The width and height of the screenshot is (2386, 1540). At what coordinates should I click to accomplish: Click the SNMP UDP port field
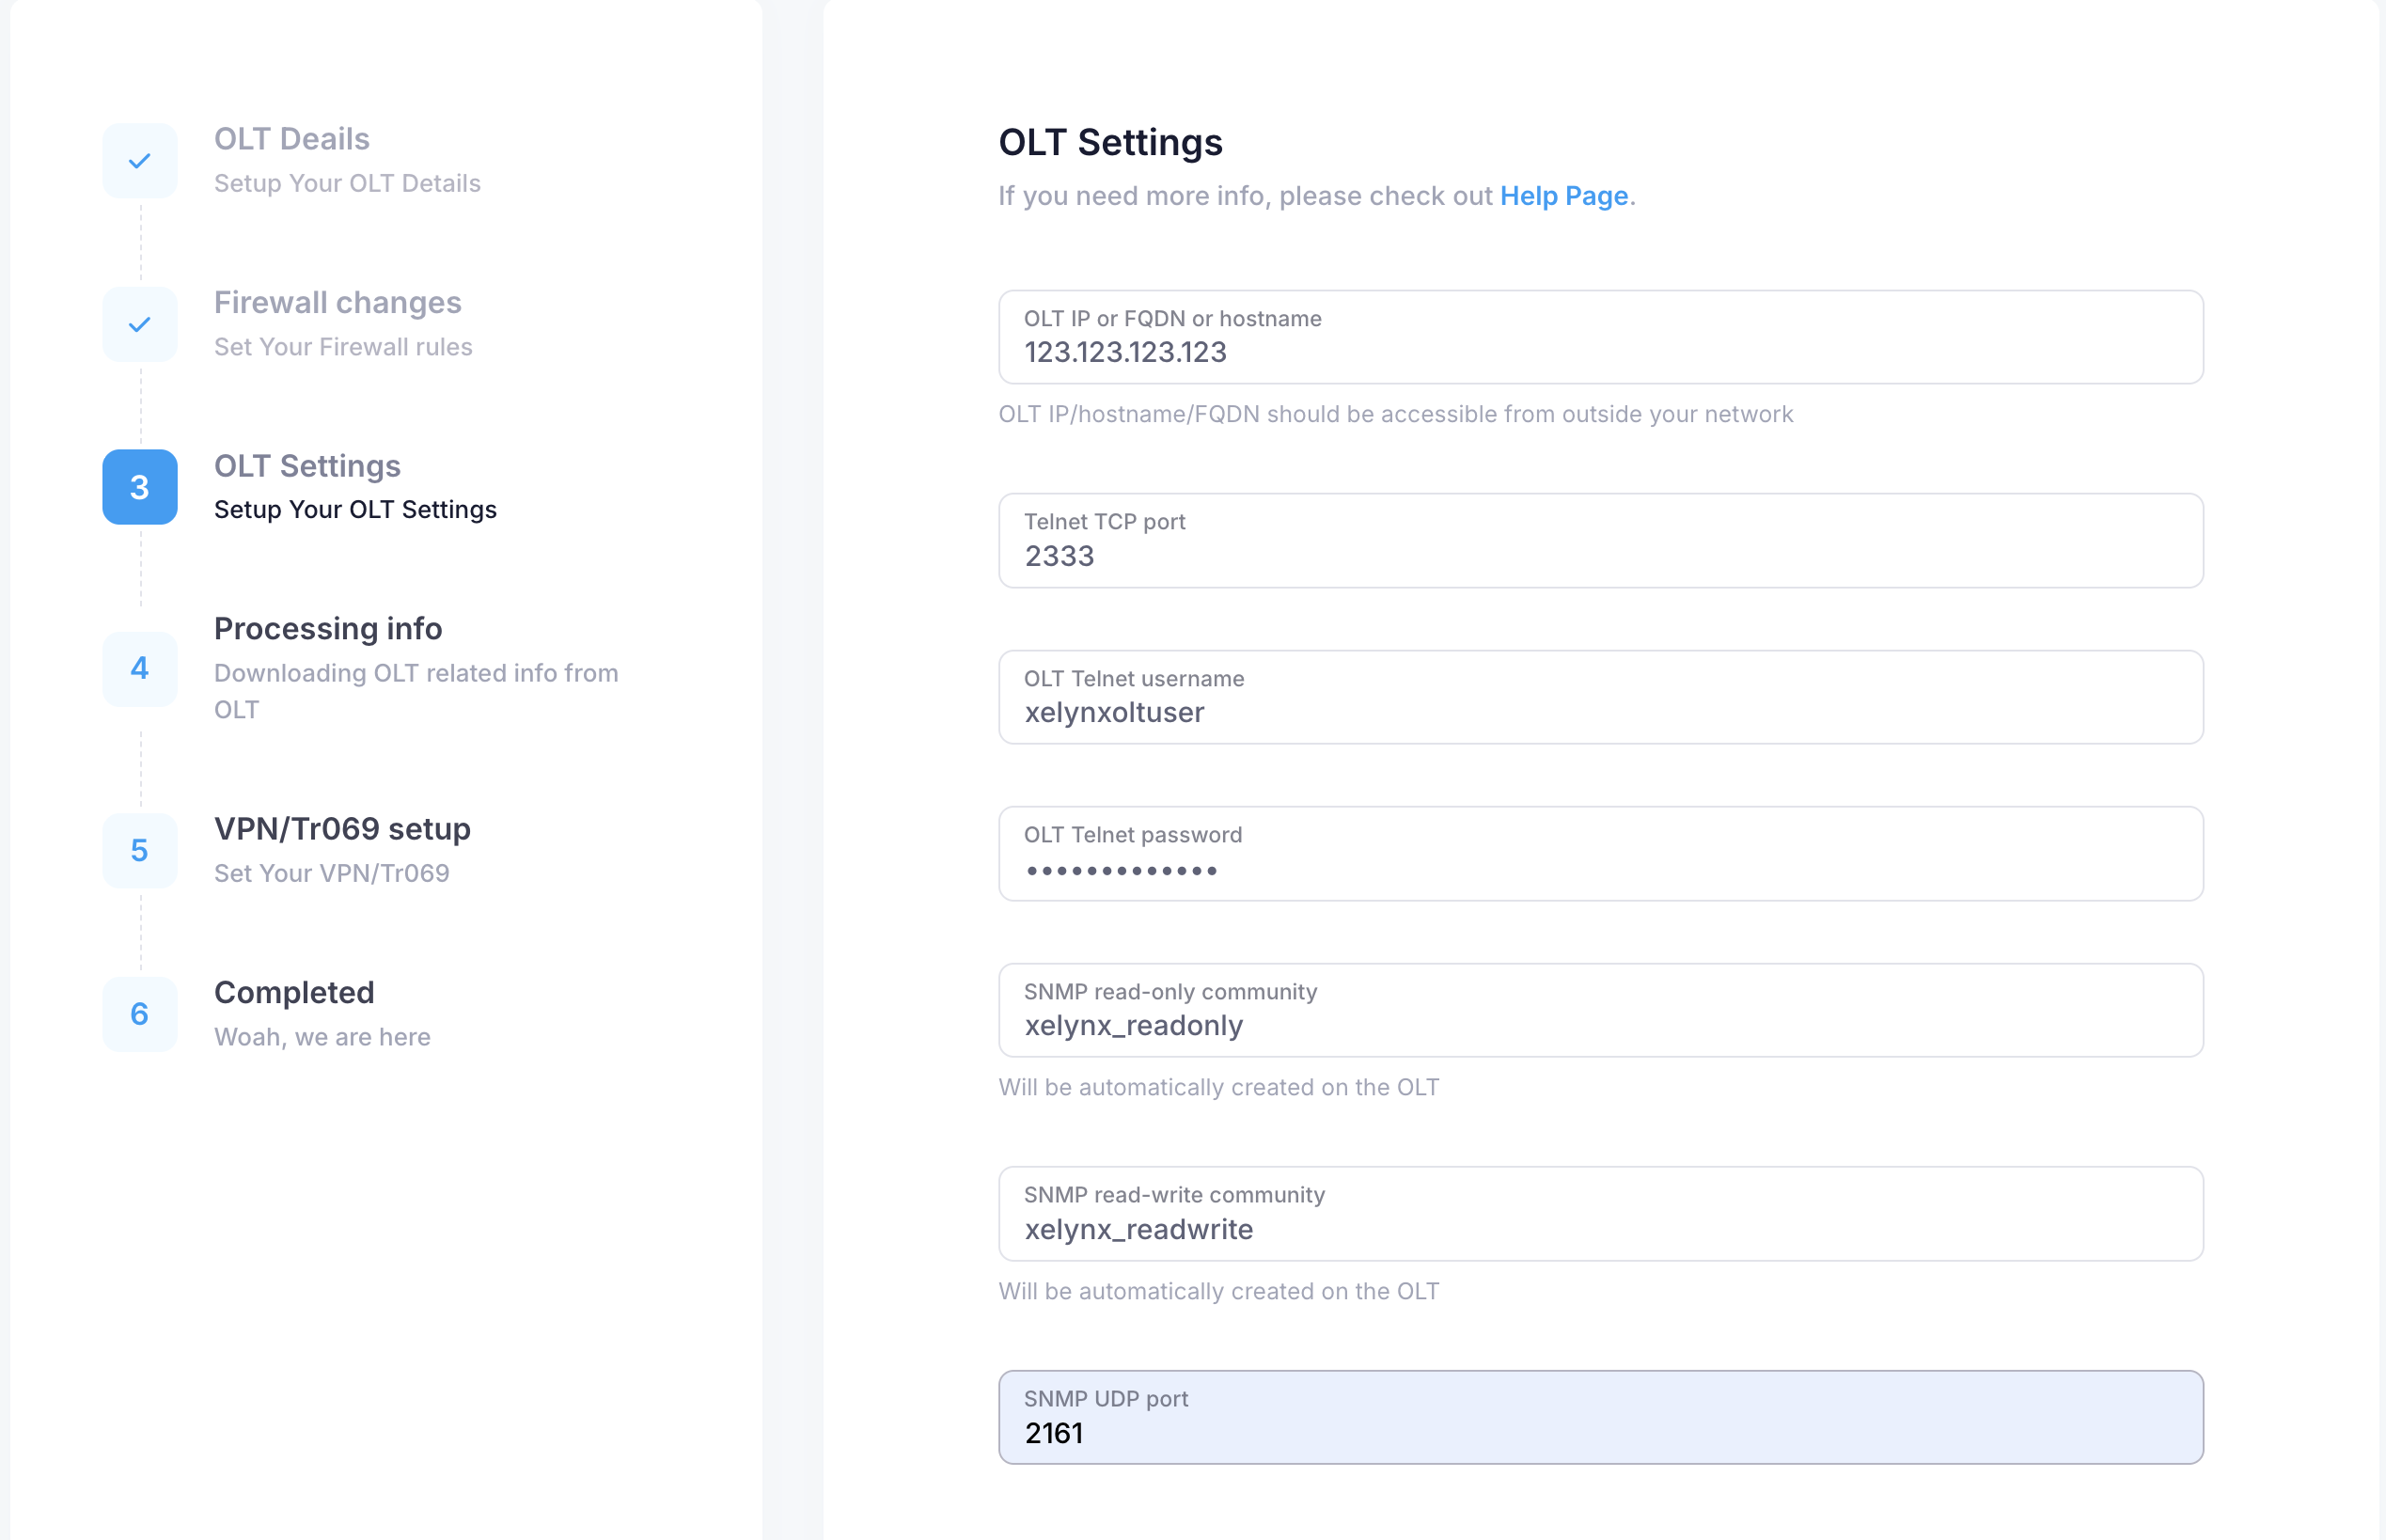[x=1600, y=1418]
